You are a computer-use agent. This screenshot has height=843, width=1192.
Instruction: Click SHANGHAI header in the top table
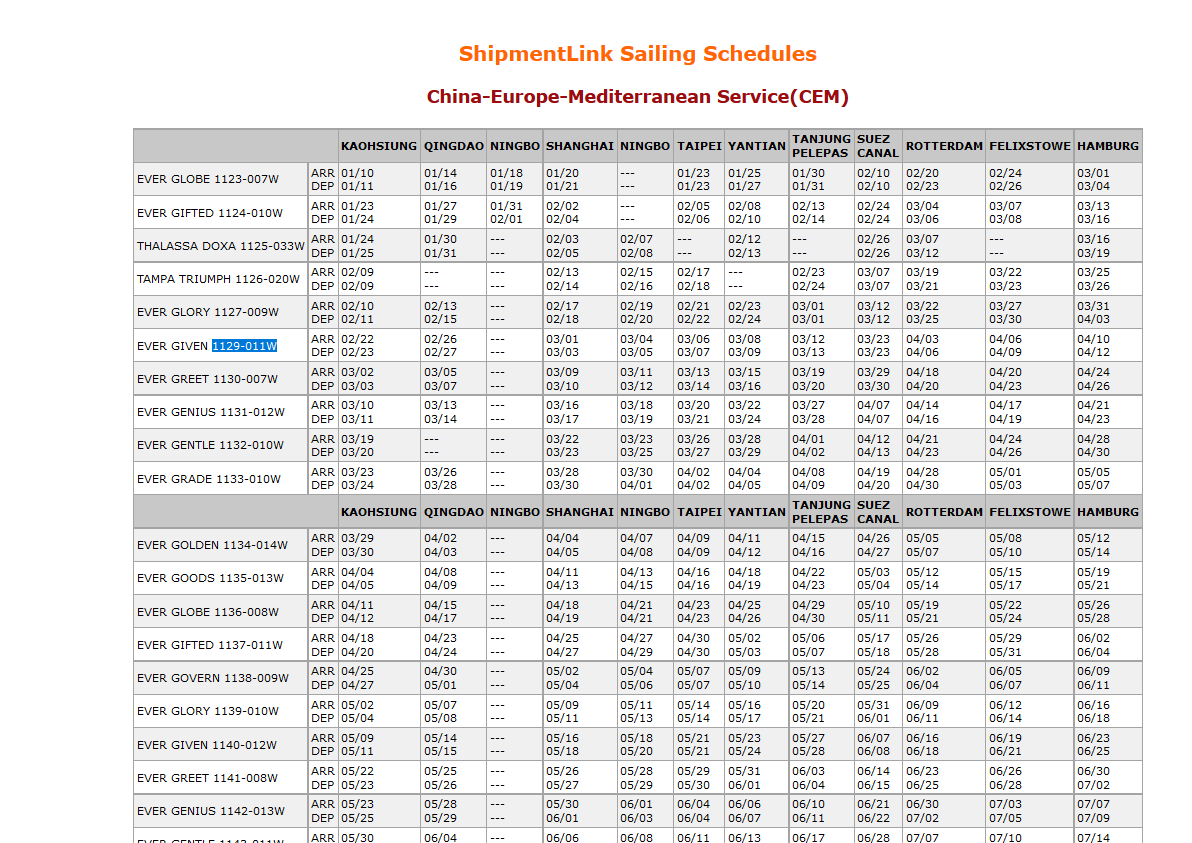(x=579, y=146)
